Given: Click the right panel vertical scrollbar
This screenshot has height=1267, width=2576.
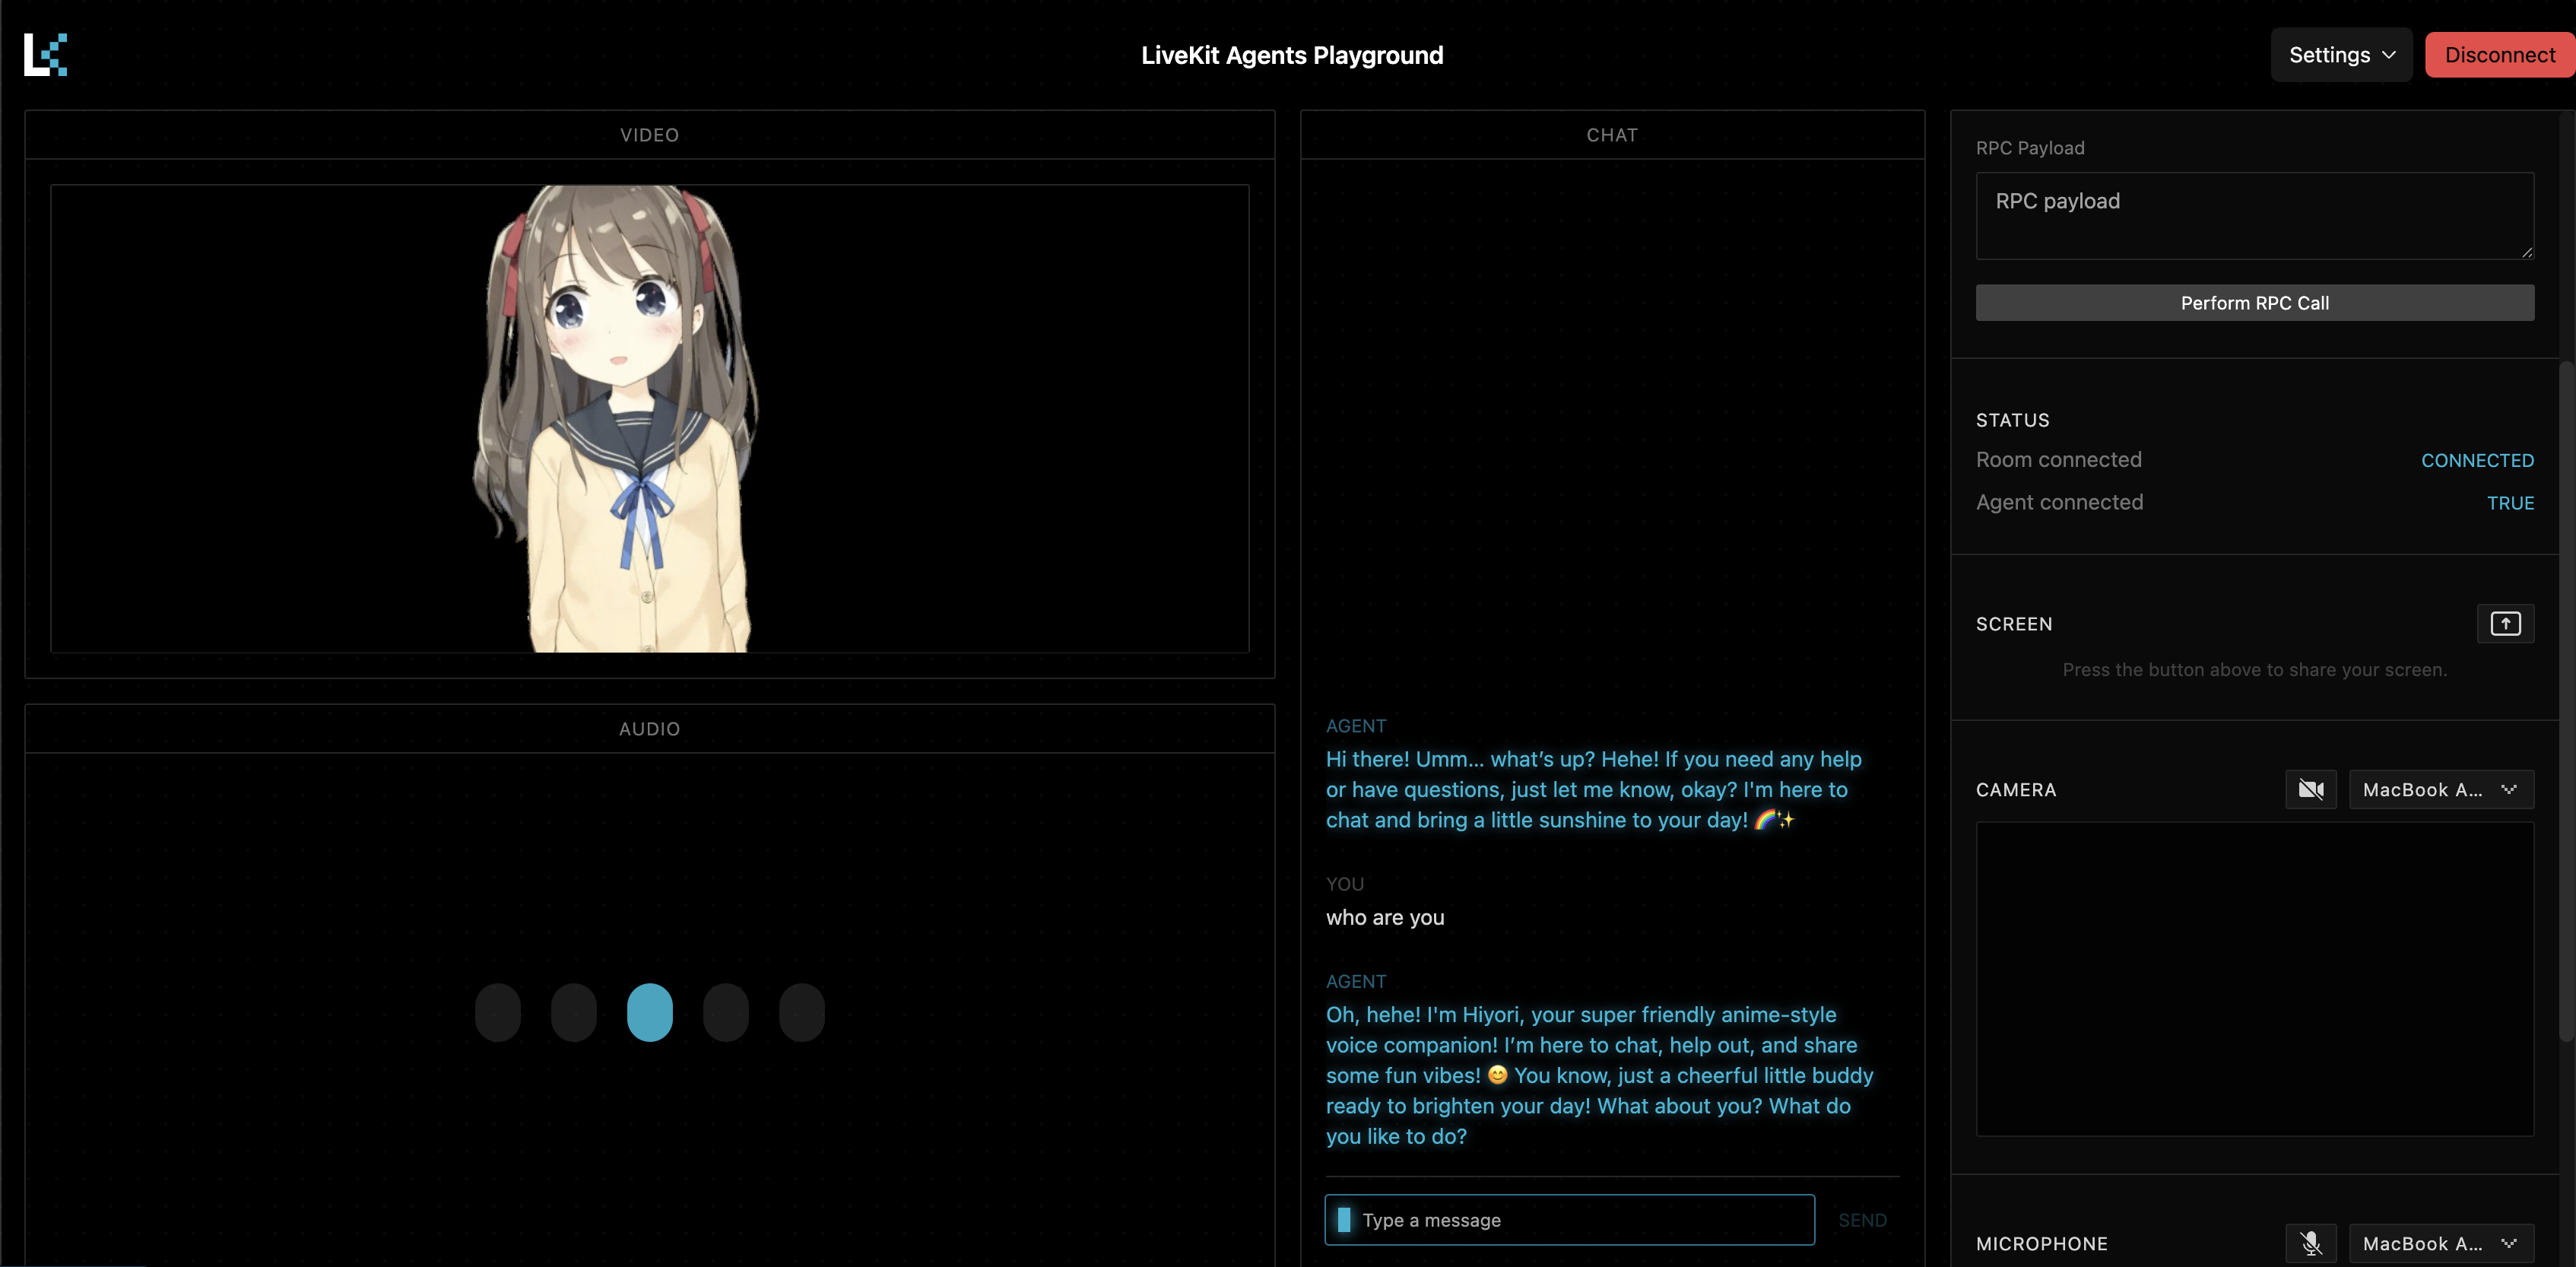Looking at the screenshot, I should click(x=2566, y=700).
